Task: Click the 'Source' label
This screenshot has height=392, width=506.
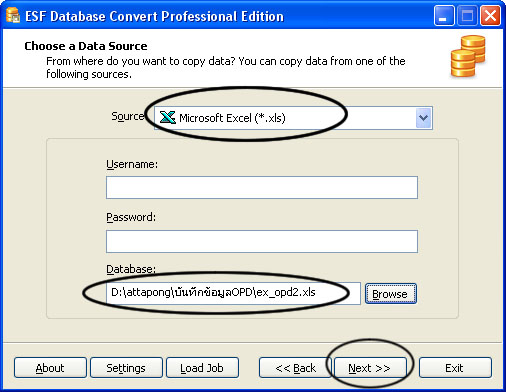Action: [128, 116]
